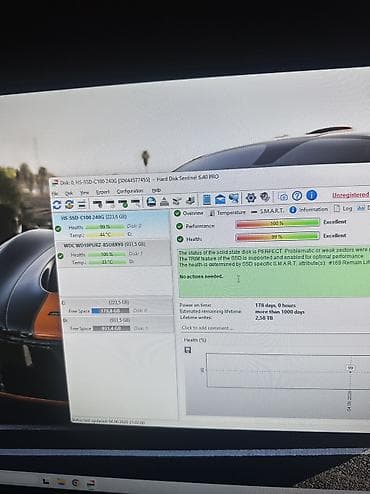This screenshot has width=370, height=494.
Task: Switch to the Information tab
Action: [x=309, y=209]
